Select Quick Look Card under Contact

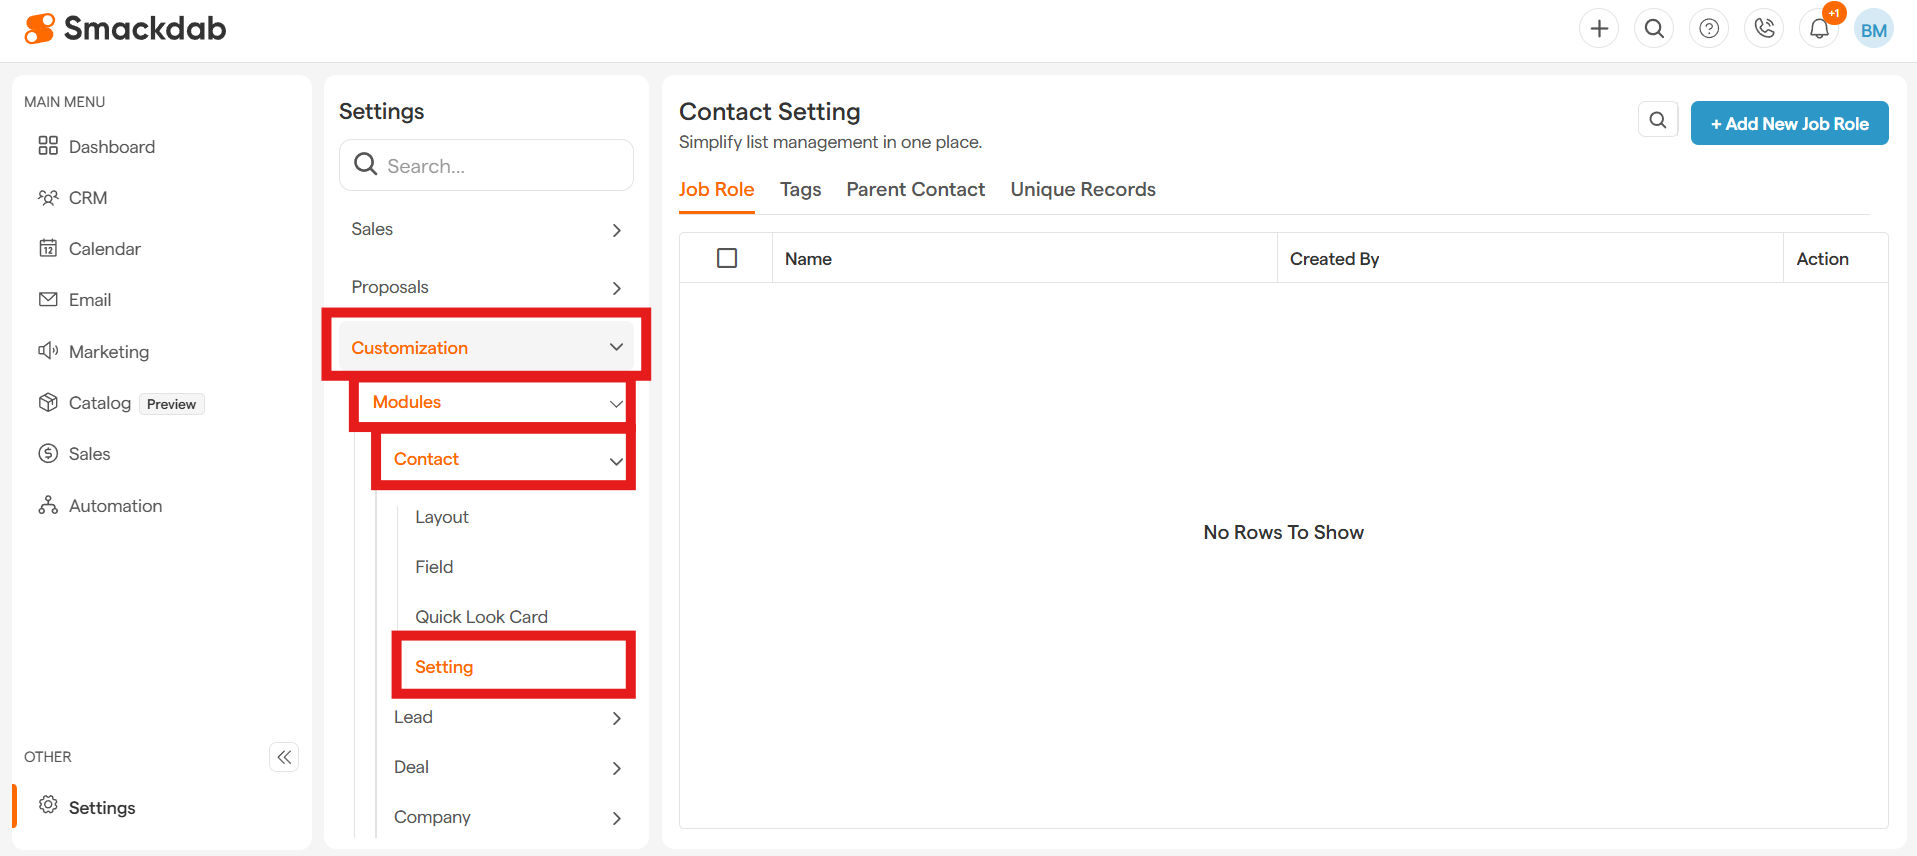(481, 617)
